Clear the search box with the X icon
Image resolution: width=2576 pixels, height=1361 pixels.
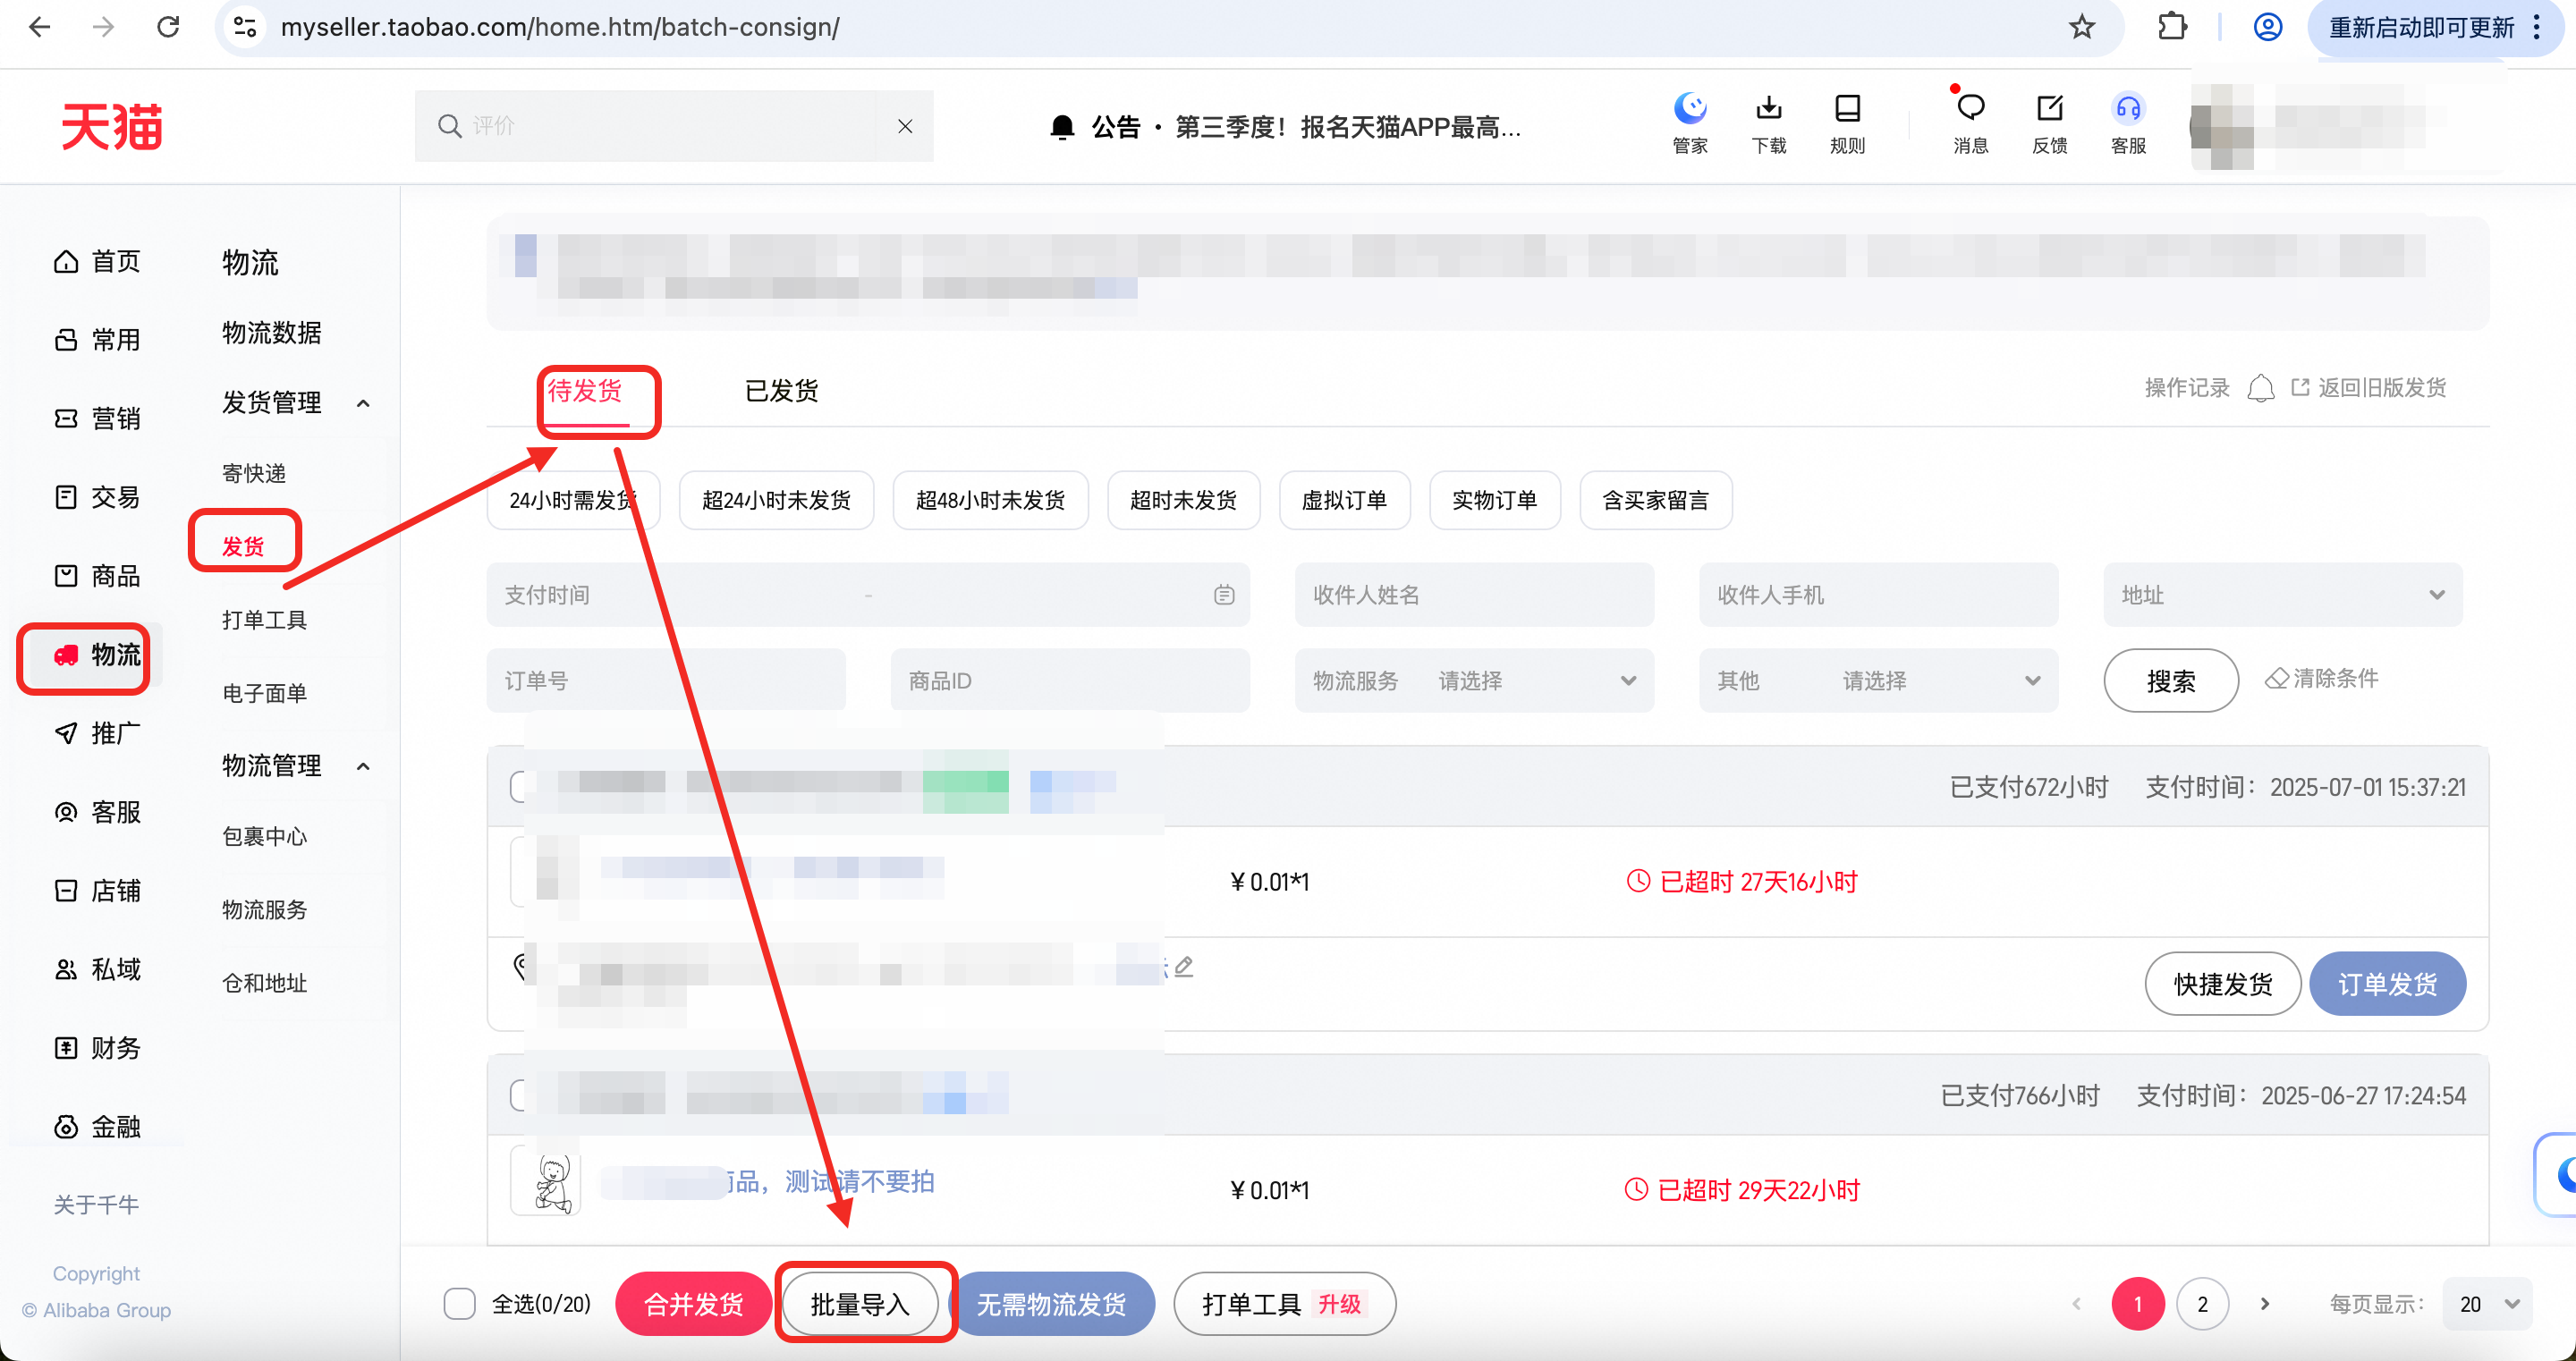tap(904, 126)
